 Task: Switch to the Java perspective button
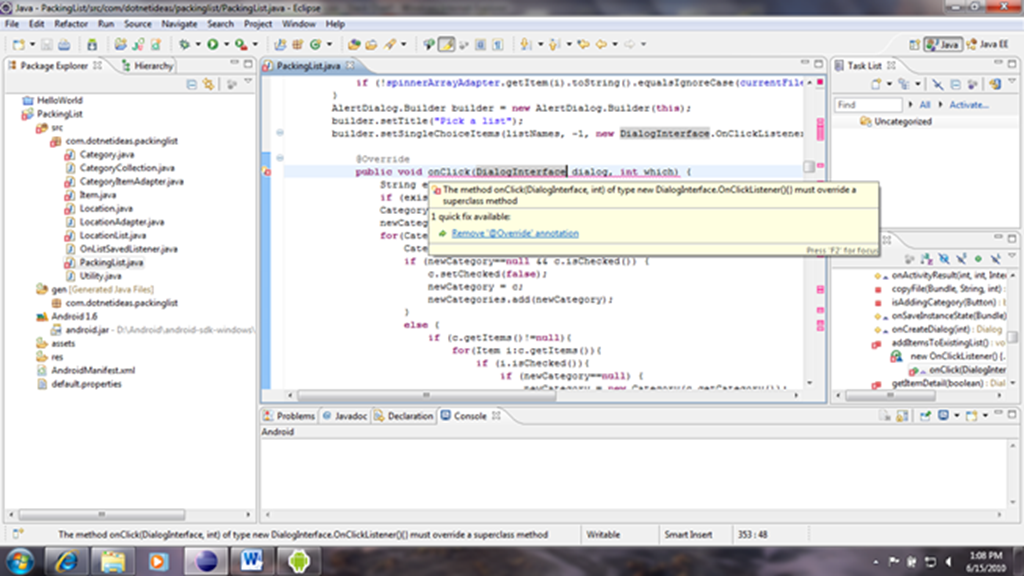tap(943, 44)
